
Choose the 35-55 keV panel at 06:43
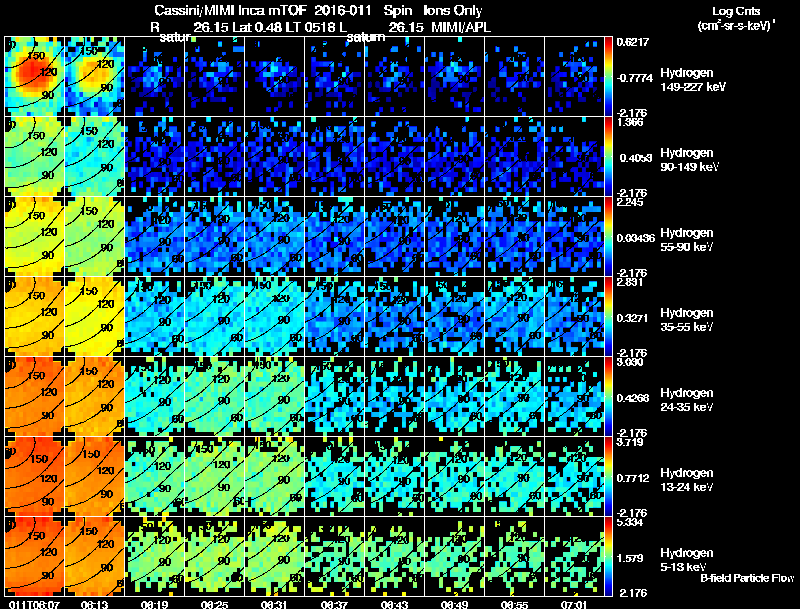coord(394,316)
